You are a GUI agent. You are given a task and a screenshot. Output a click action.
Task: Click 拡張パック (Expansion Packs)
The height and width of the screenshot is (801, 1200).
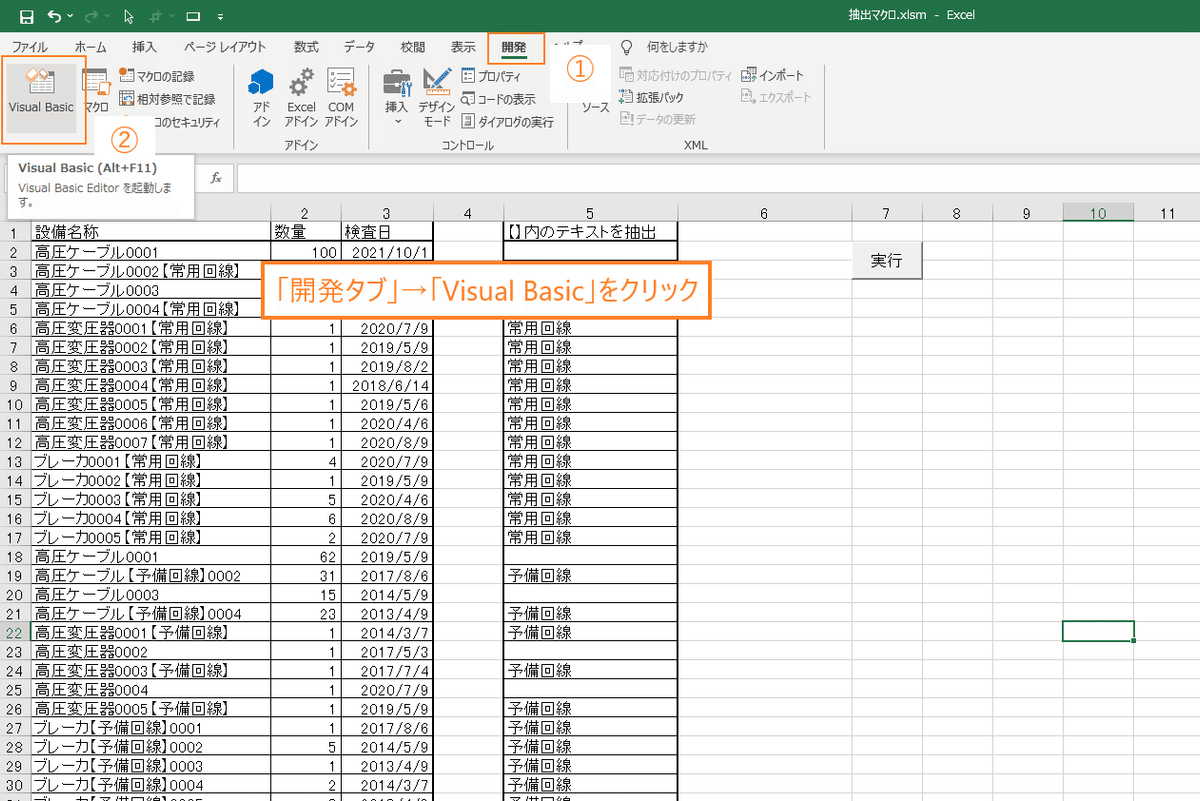(x=651, y=98)
